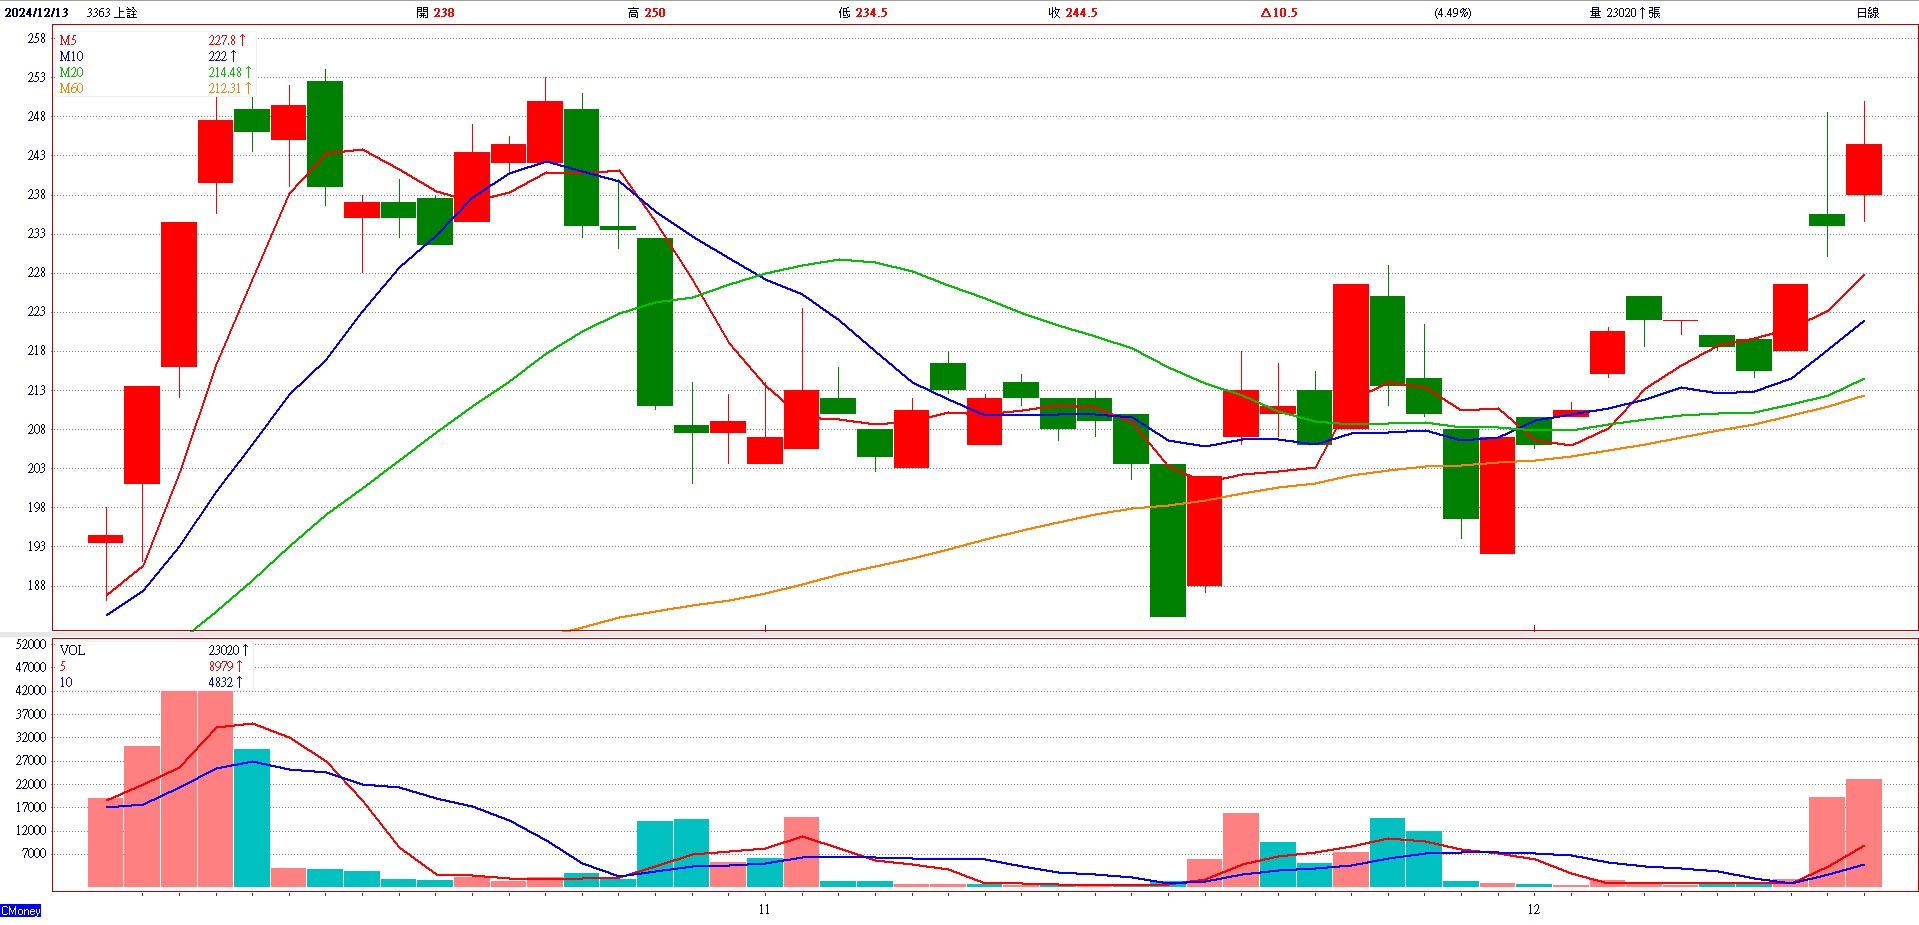Click the 223 price axis label
This screenshot has width=1919, height=925.
(36, 311)
